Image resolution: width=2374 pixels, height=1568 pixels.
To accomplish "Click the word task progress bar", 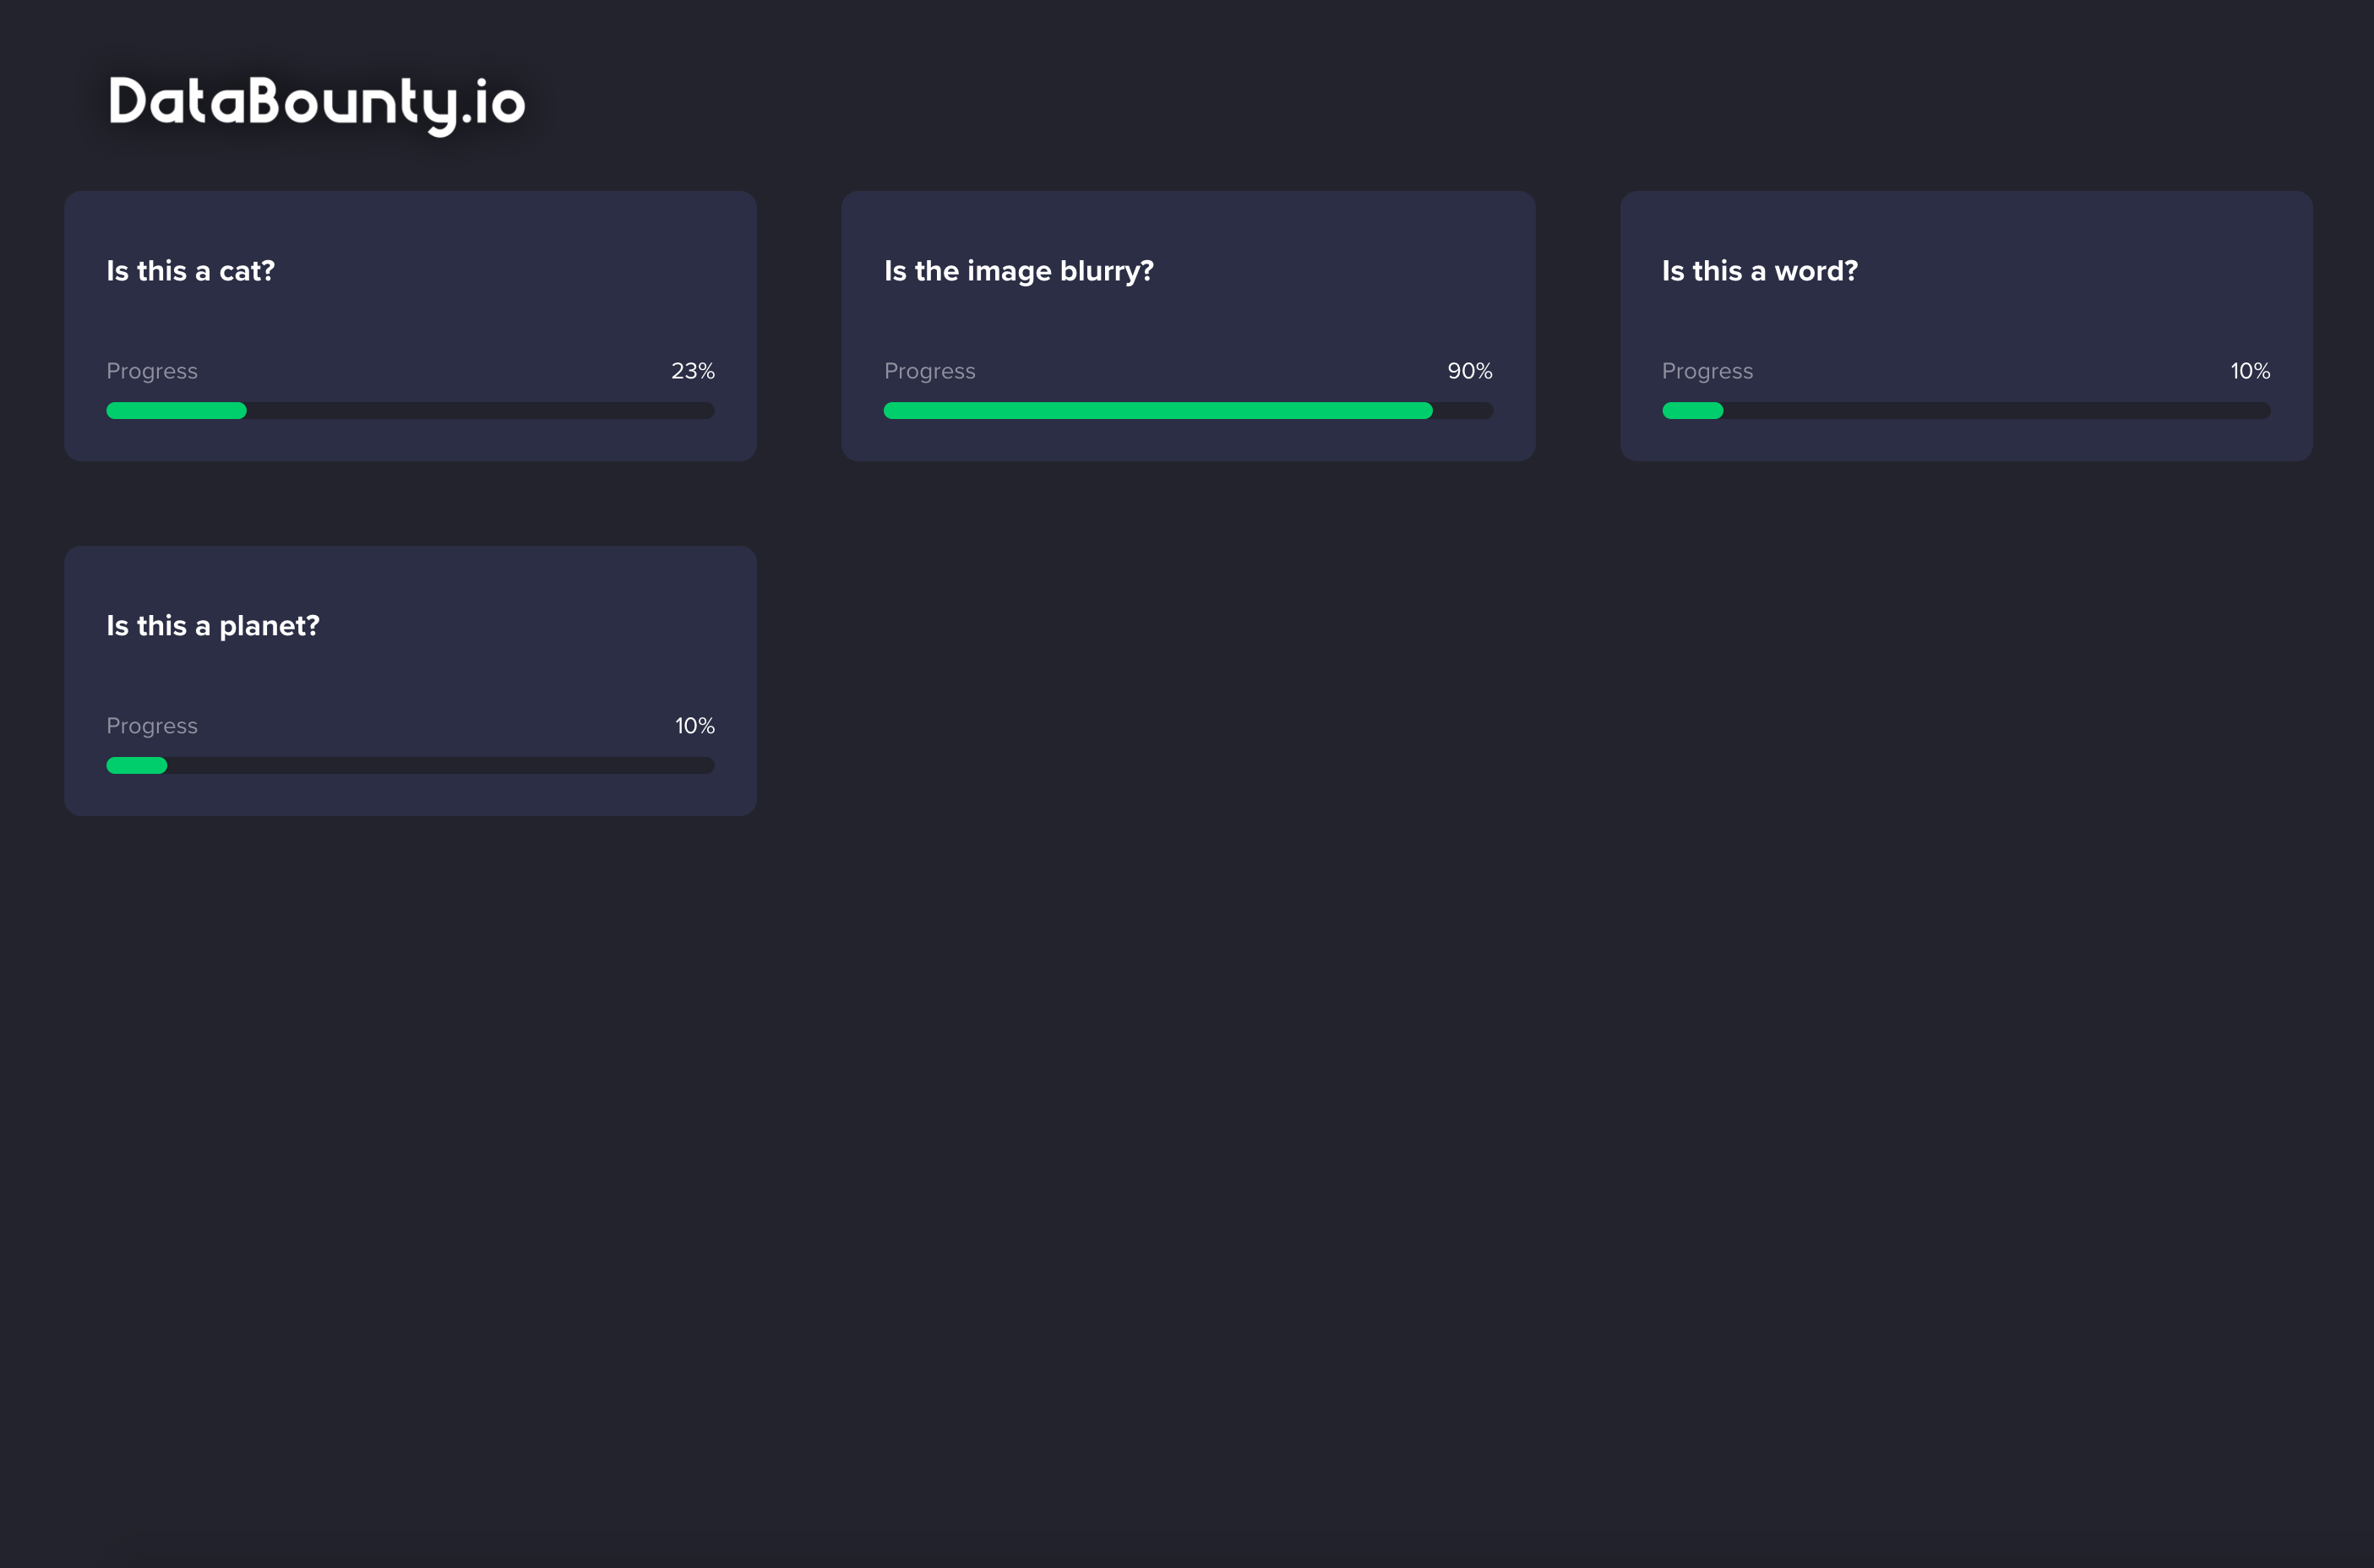I will point(1966,411).
